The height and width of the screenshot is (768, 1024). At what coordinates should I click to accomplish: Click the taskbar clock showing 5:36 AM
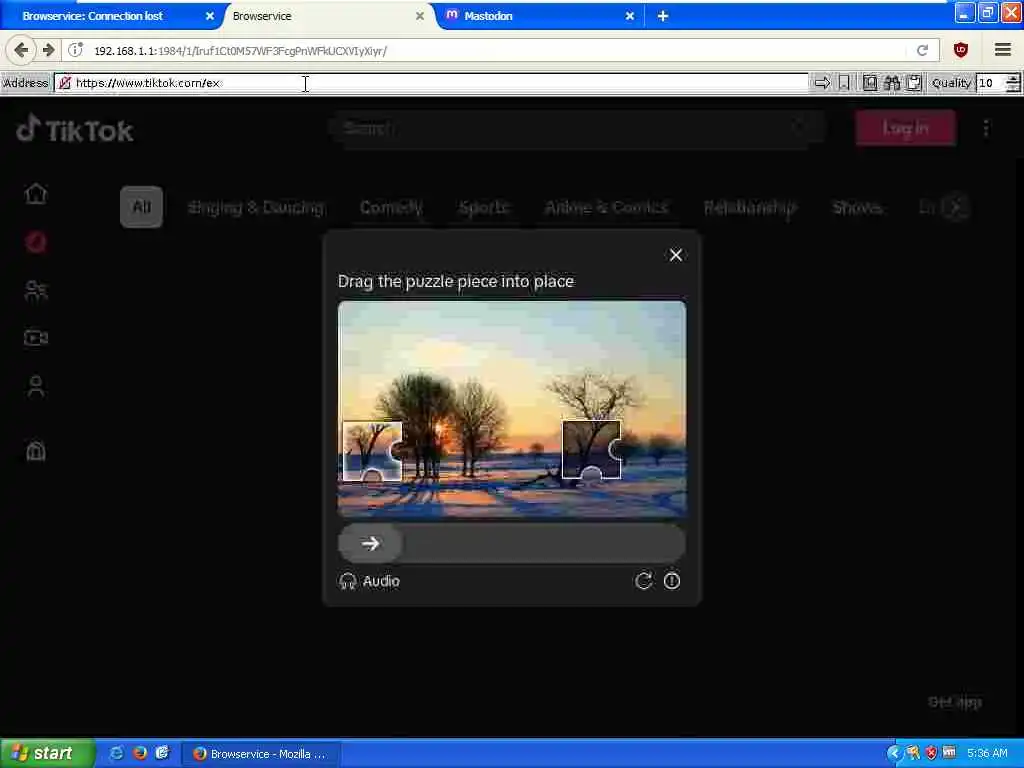tap(987, 753)
